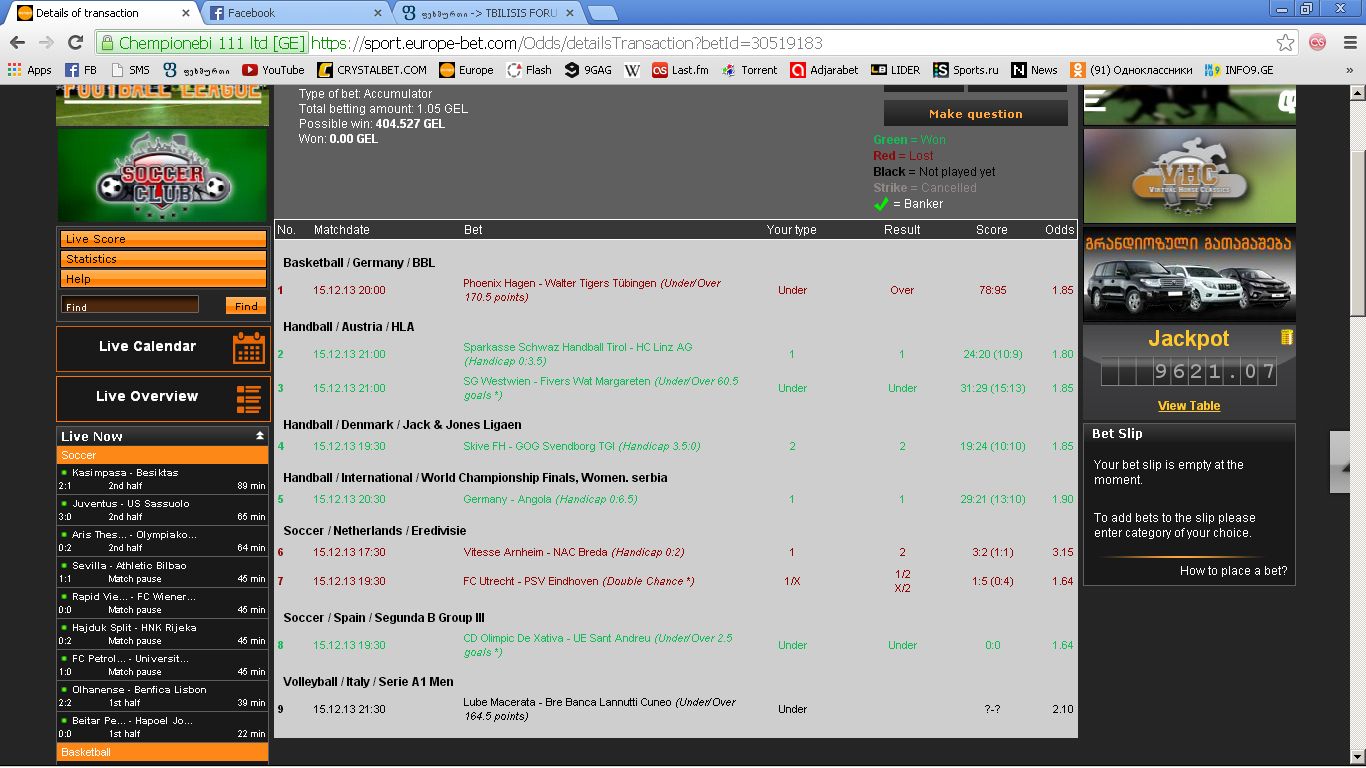Select the Soccer category header under Live Now
Screen dimensions: 1366x768
point(163,455)
